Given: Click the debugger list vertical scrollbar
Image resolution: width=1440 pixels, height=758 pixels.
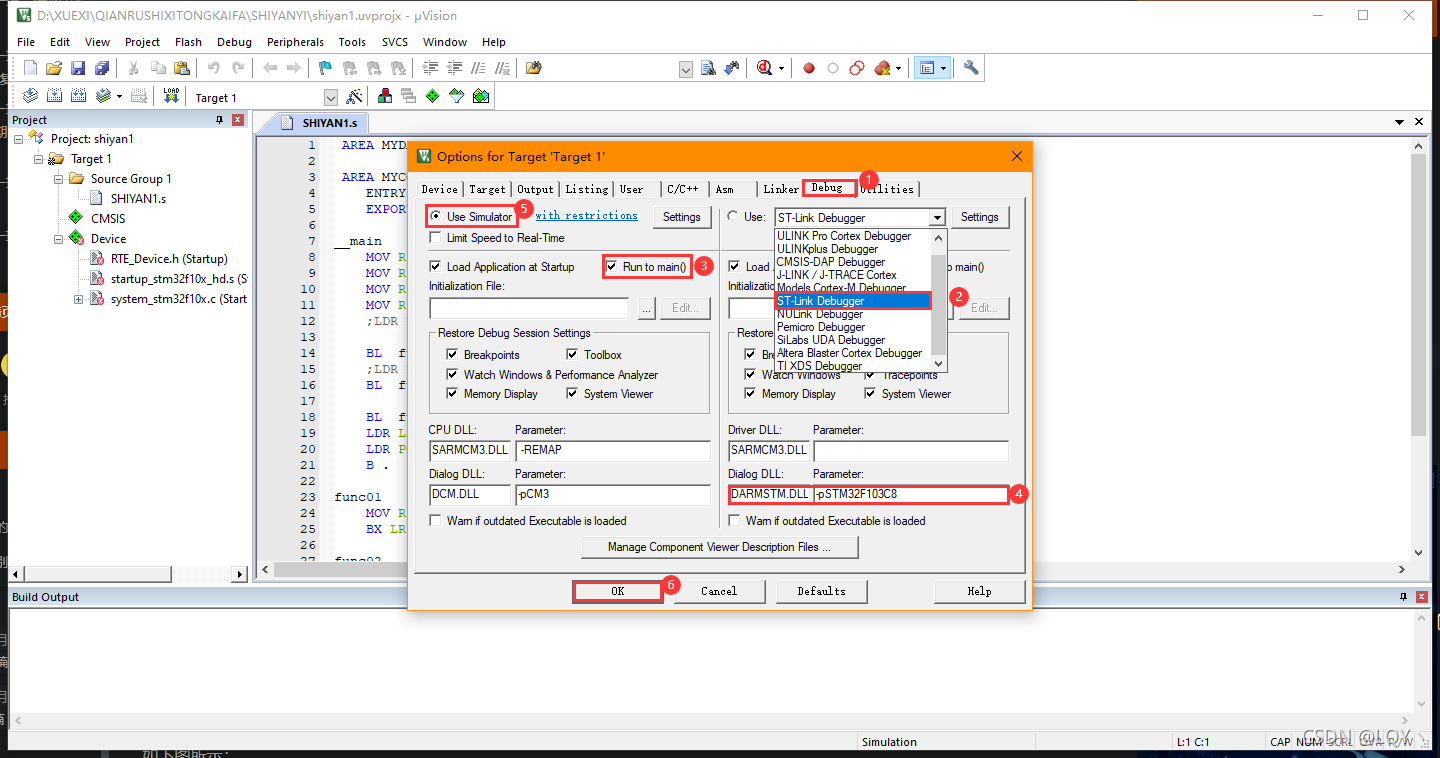Looking at the screenshot, I should pos(938,301).
